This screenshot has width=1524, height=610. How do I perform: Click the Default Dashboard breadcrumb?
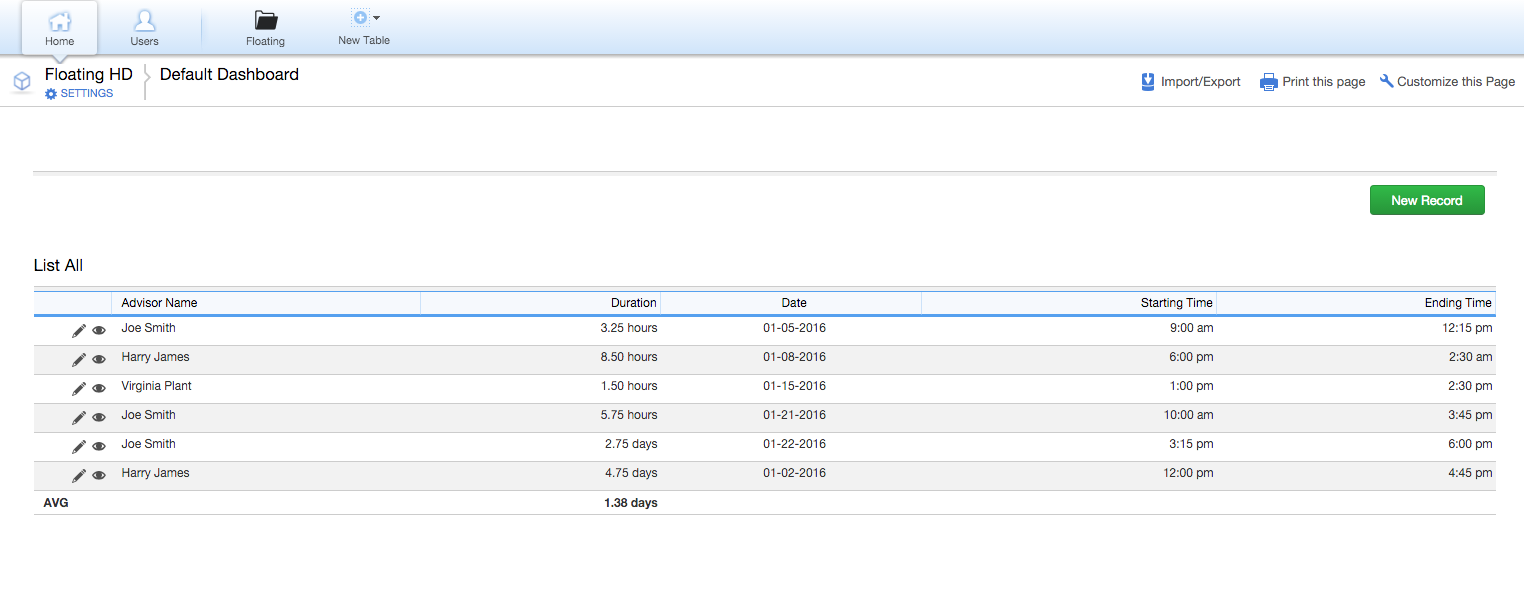coord(229,74)
